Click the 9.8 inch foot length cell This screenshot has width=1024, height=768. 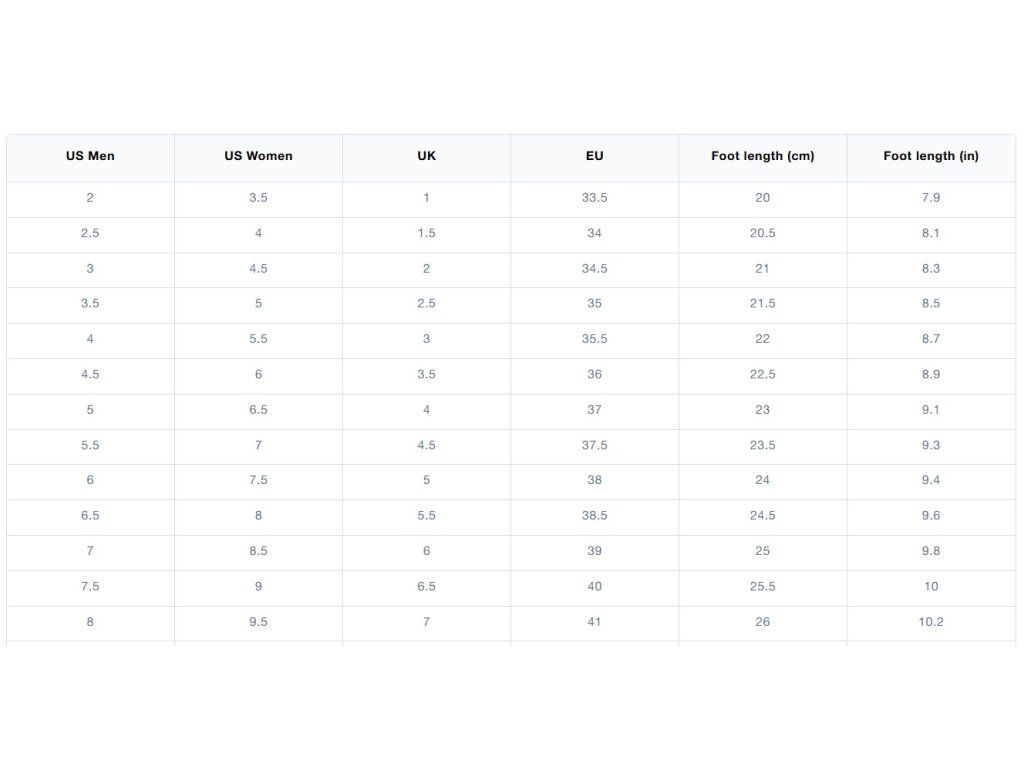[931, 552]
